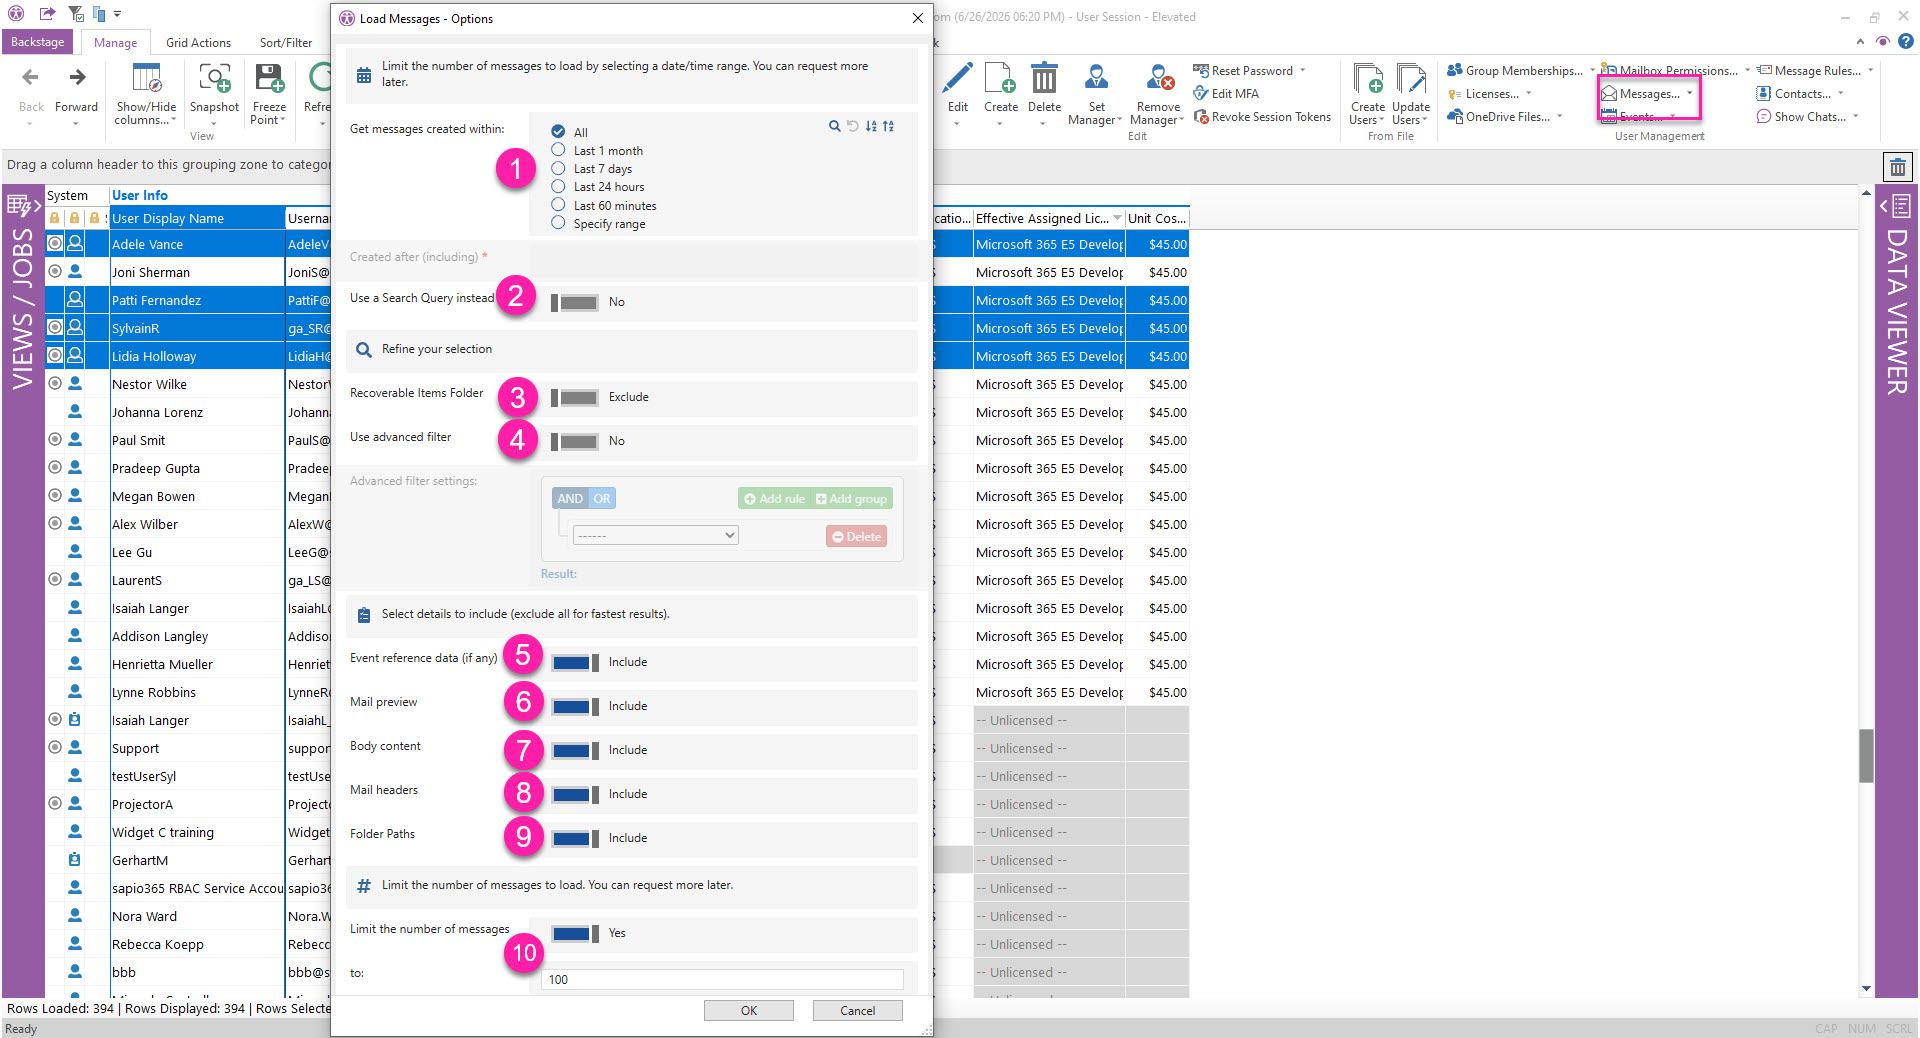Click the Delete trash icon in the Edit group

click(1044, 78)
